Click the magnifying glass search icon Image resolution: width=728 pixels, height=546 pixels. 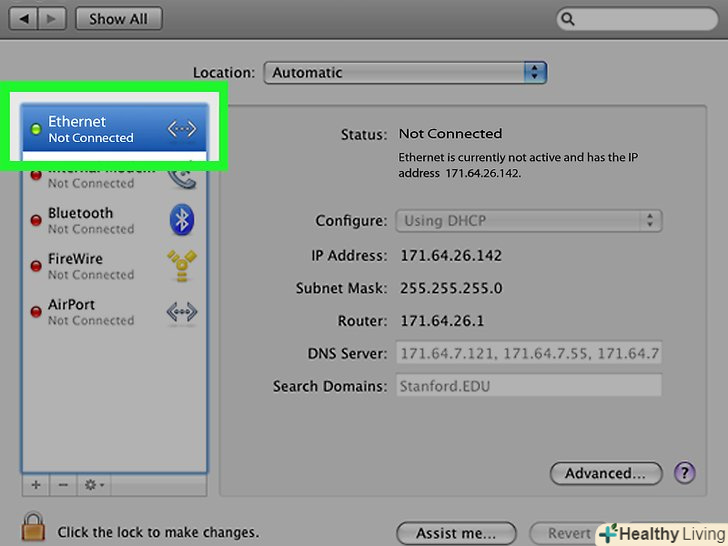pyautogui.click(x=567, y=19)
